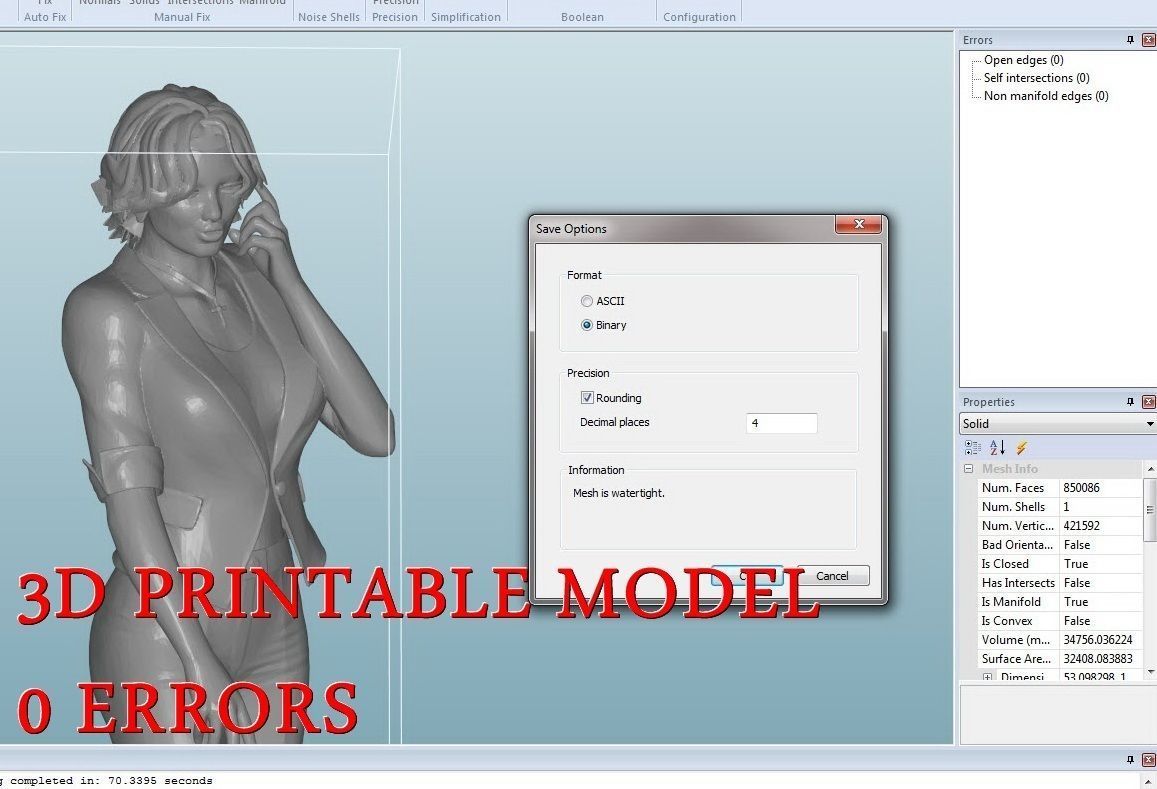Select 'Non manifold edges (0)' entry

click(x=1046, y=96)
